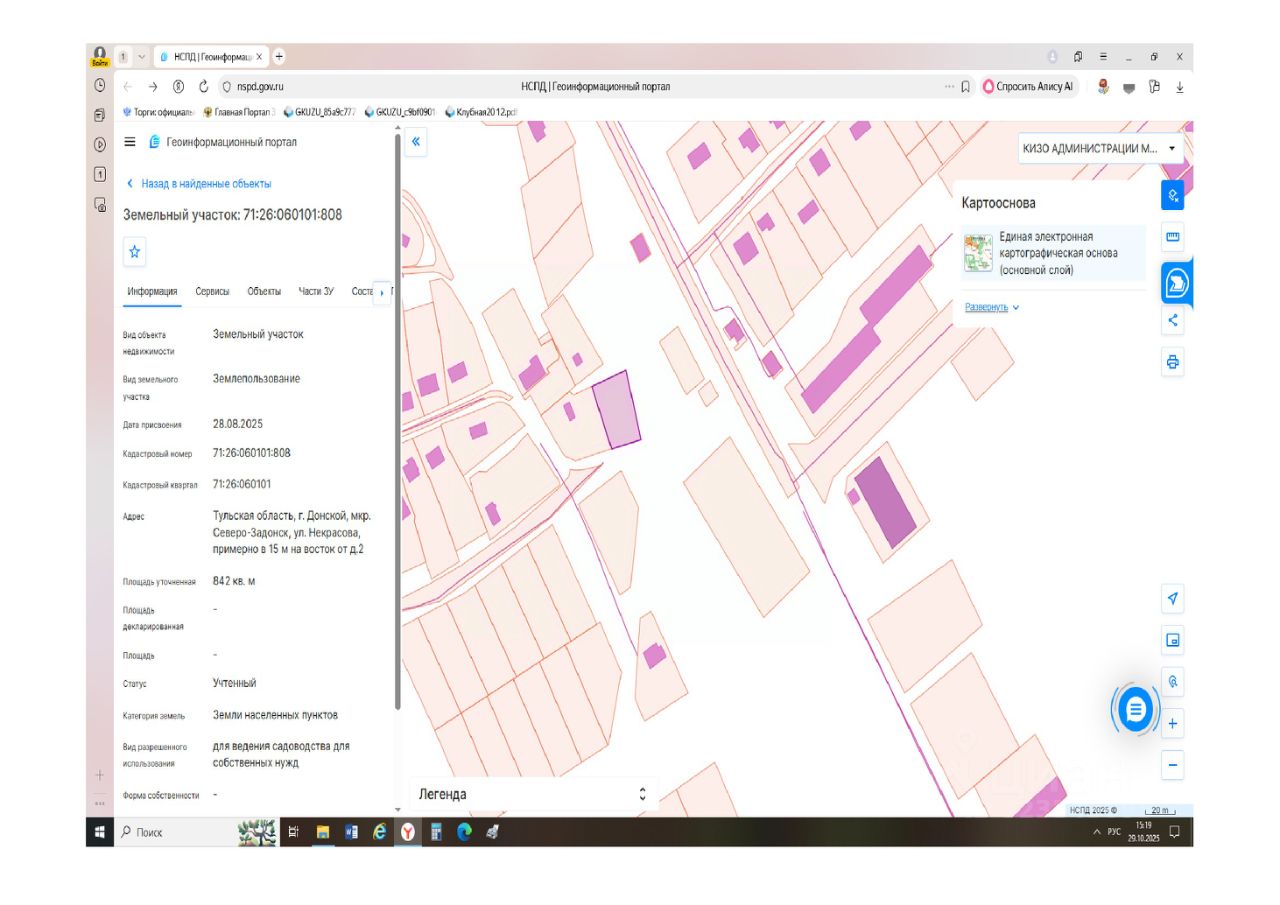This screenshot has width=1280, height=905.
Task: Open Windows notification center
Action: [x=1175, y=831]
